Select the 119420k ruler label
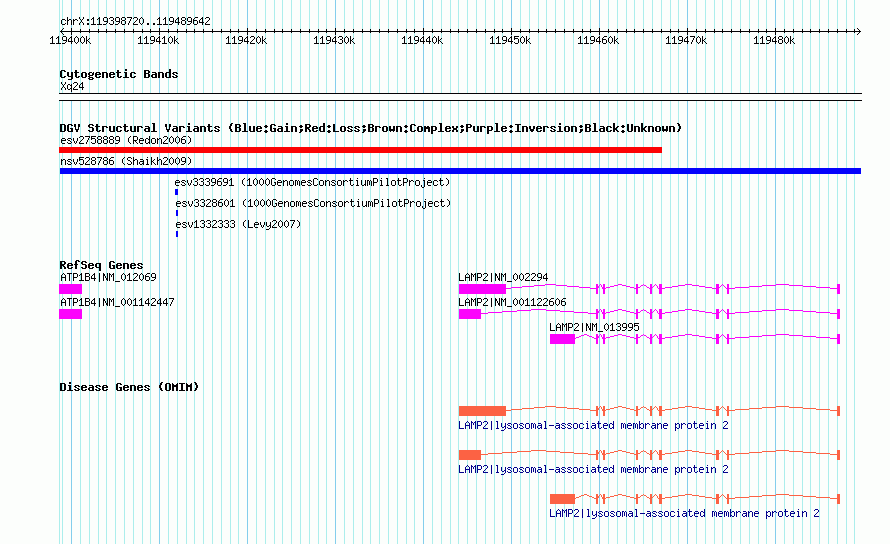Image resolution: width=890 pixels, height=544 pixels. click(246, 40)
